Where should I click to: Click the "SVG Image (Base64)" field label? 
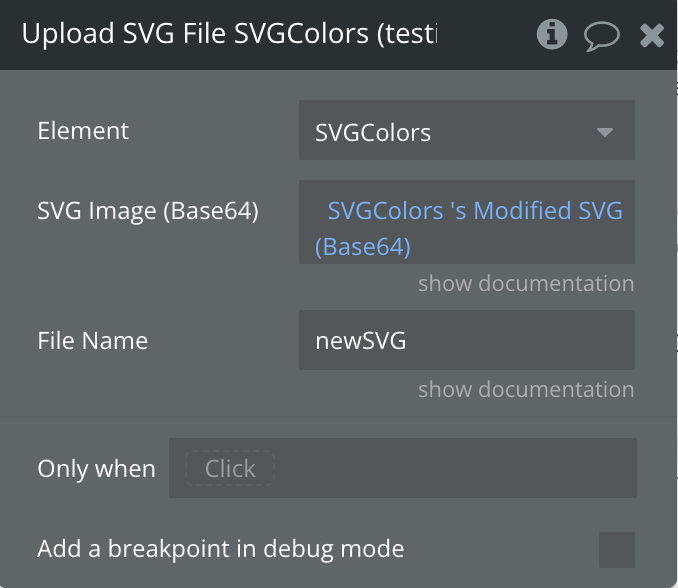tap(148, 211)
